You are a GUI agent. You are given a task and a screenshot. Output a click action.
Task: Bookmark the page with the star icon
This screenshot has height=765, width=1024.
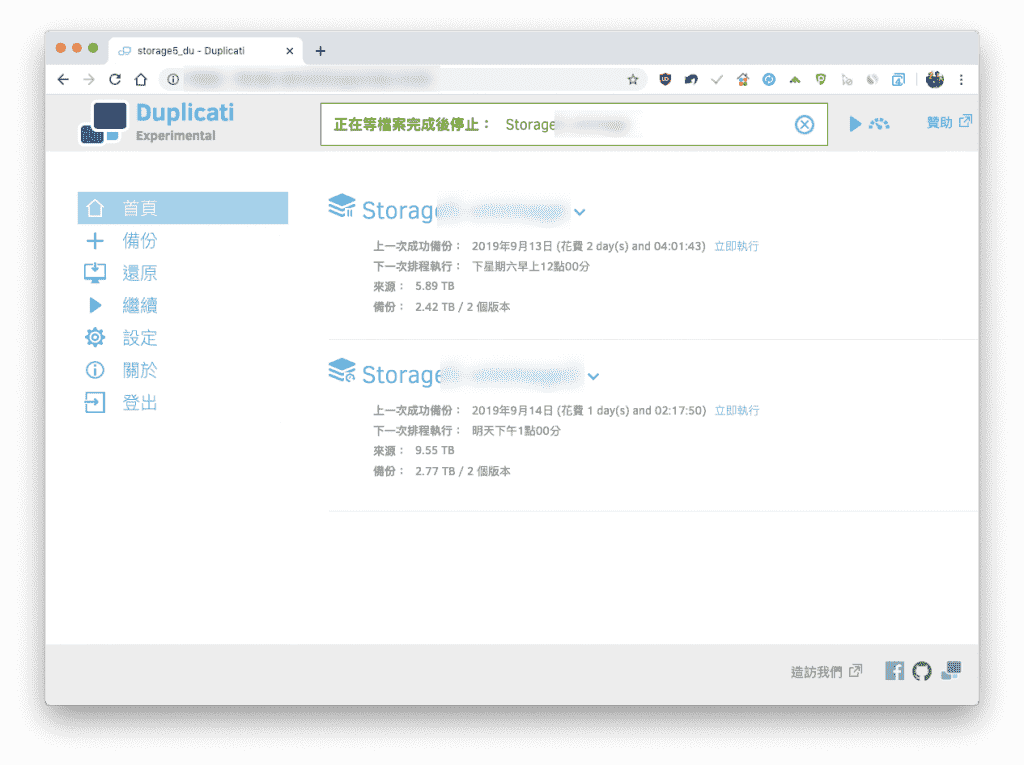tap(633, 80)
